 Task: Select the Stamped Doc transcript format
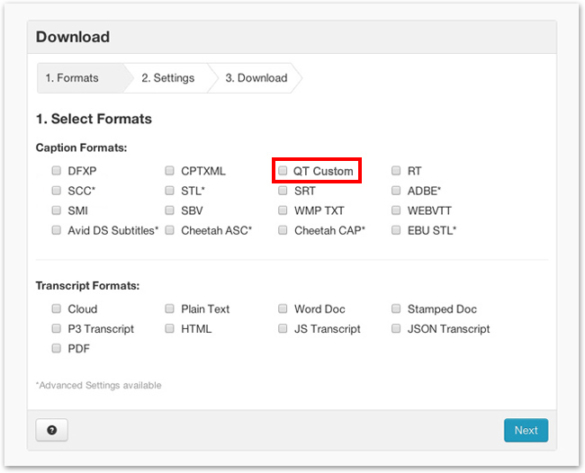(x=396, y=308)
